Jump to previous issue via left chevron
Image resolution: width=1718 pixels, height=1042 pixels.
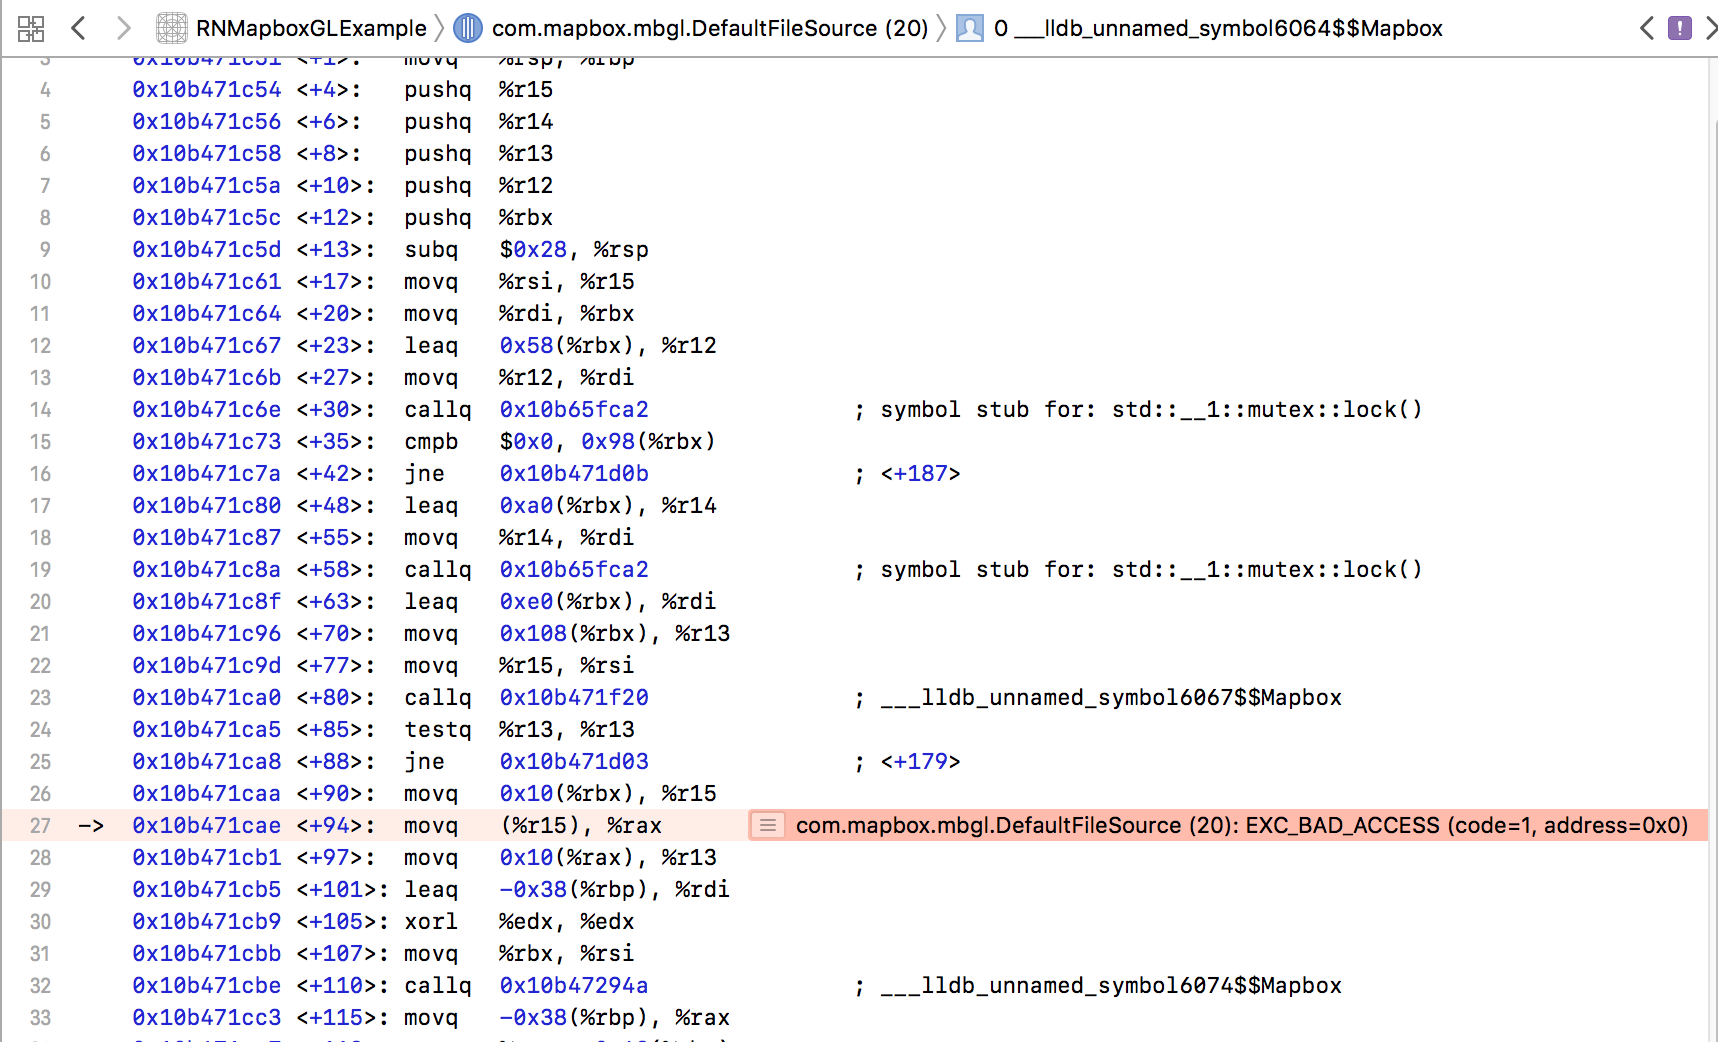coord(1647,28)
